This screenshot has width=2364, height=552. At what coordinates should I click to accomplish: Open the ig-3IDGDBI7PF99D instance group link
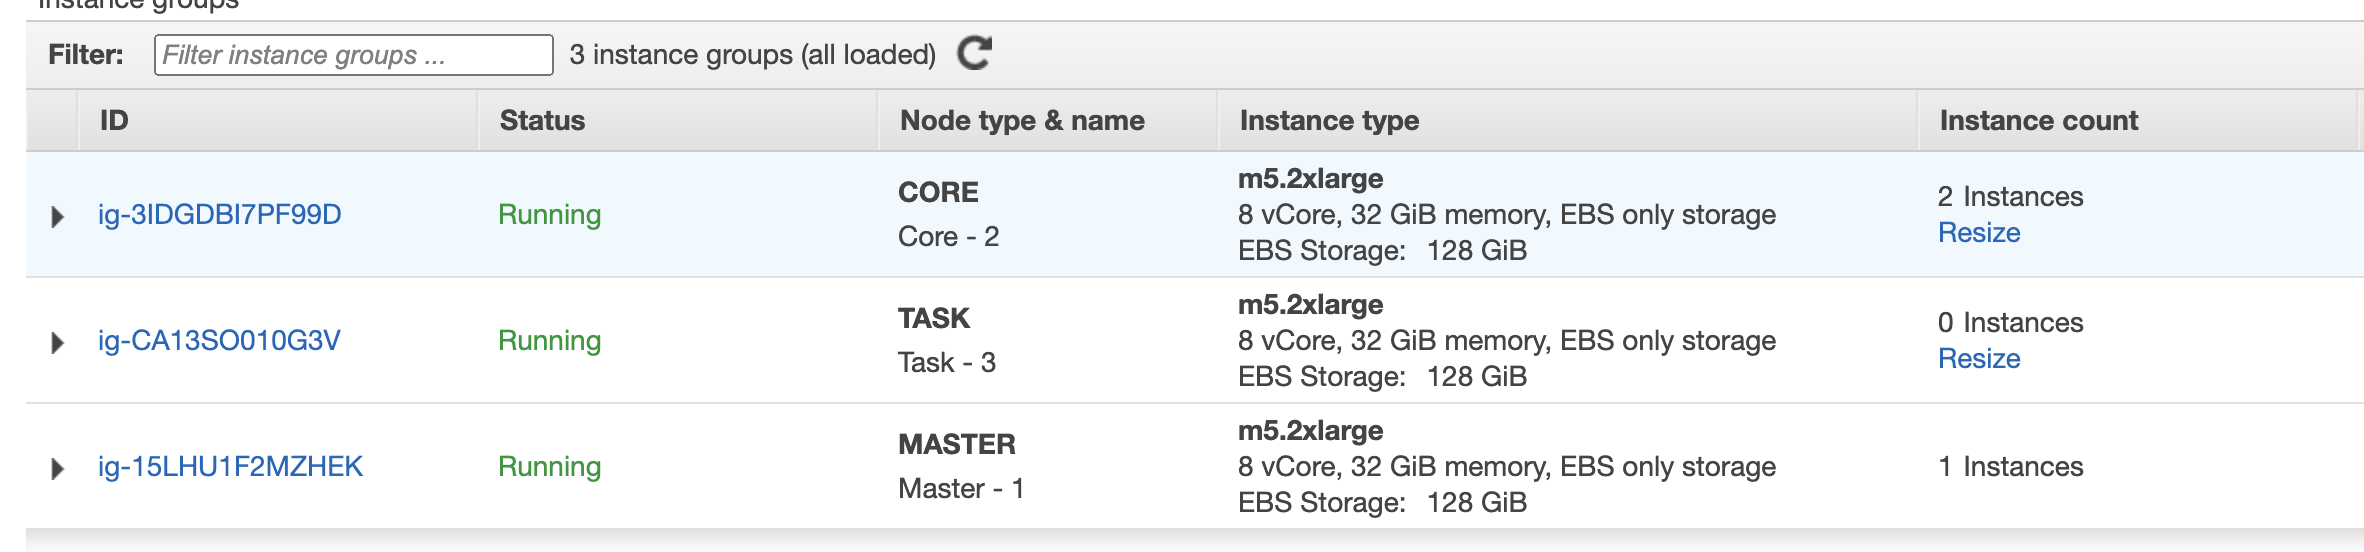[x=220, y=214]
